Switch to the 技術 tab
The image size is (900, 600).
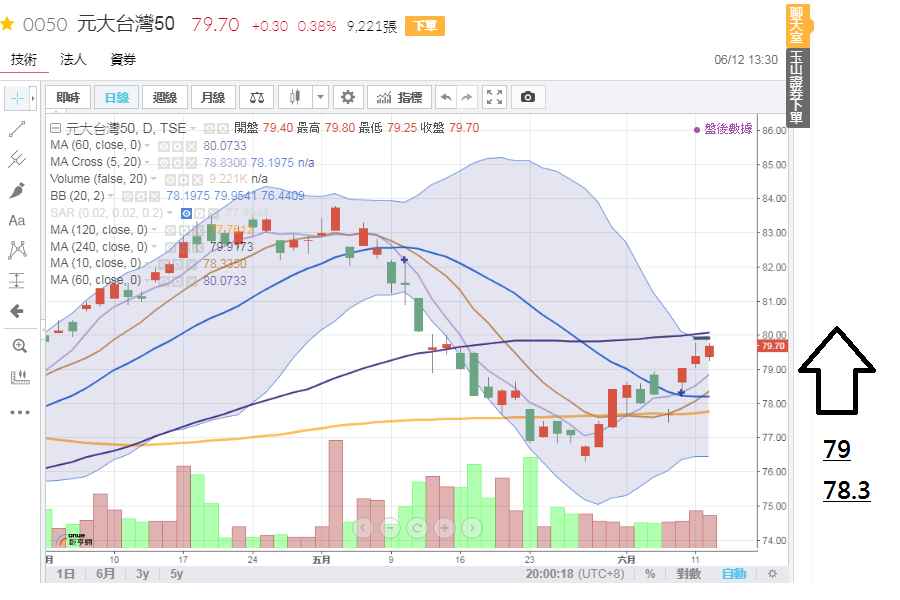(x=24, y=59)
